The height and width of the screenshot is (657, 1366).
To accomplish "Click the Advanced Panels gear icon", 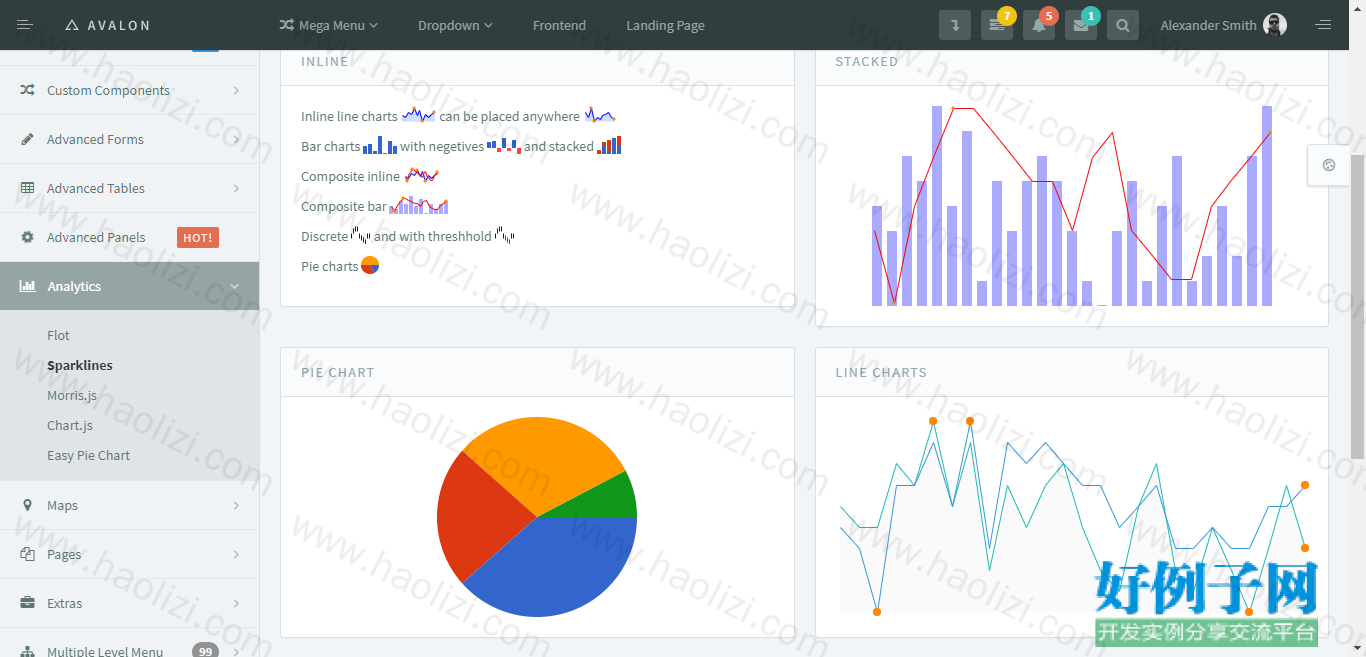I will pos(27,237).
